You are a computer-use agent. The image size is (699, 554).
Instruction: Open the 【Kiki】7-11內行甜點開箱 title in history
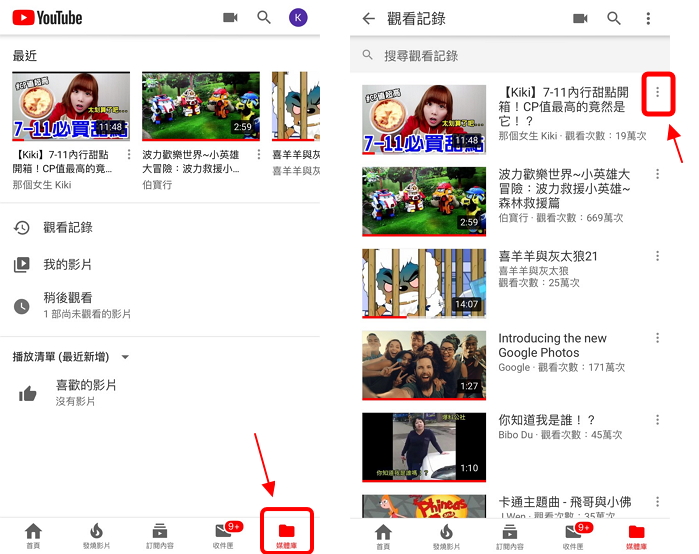pos(564,107)
